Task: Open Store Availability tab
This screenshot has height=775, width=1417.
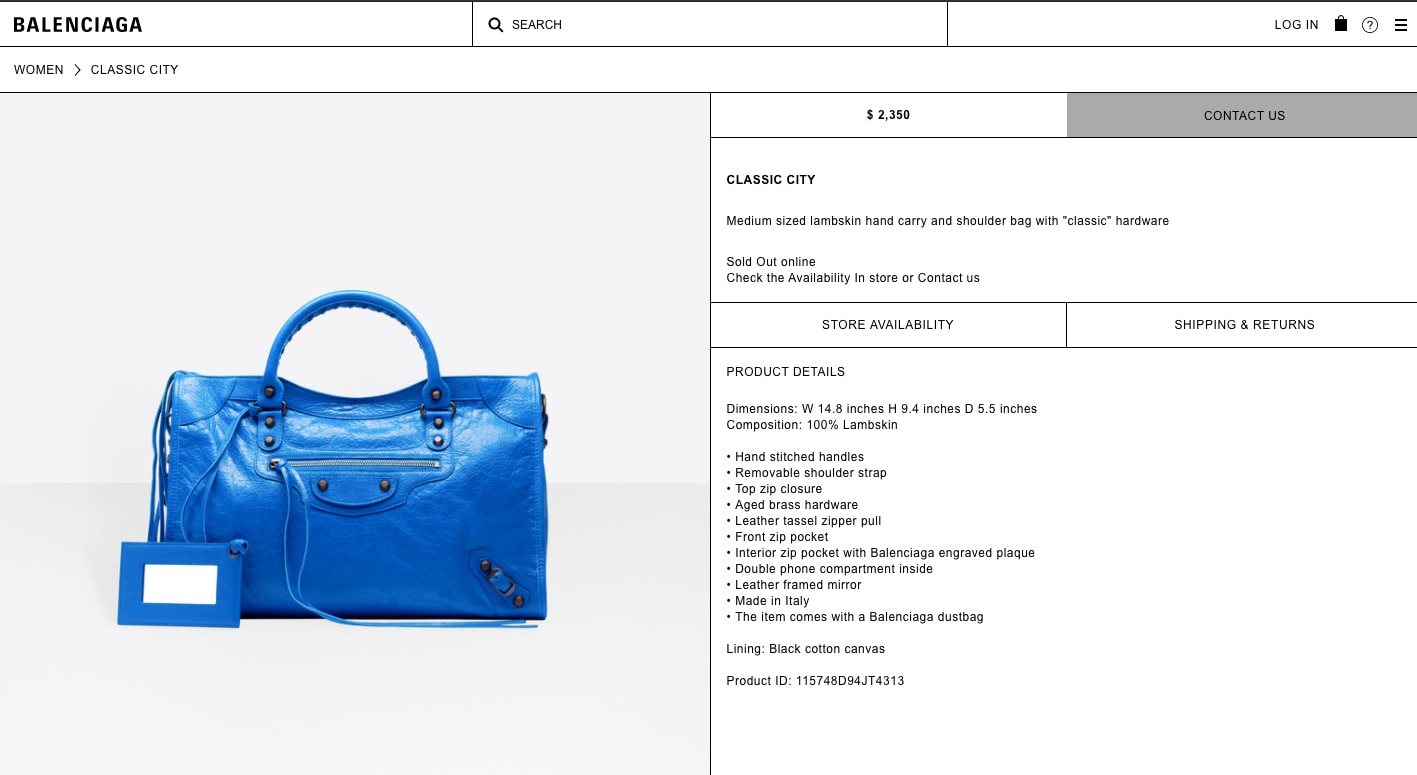Action: coord(888,325)
